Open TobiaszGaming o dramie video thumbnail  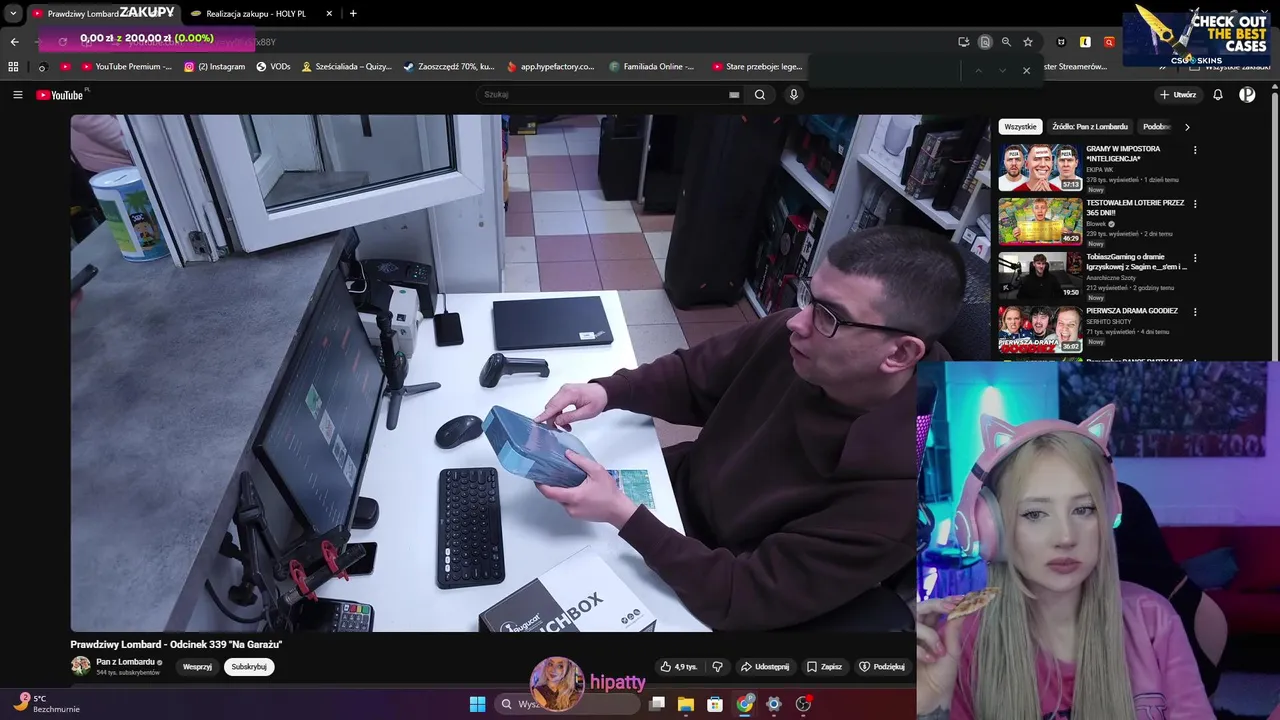coord(1040,275)
